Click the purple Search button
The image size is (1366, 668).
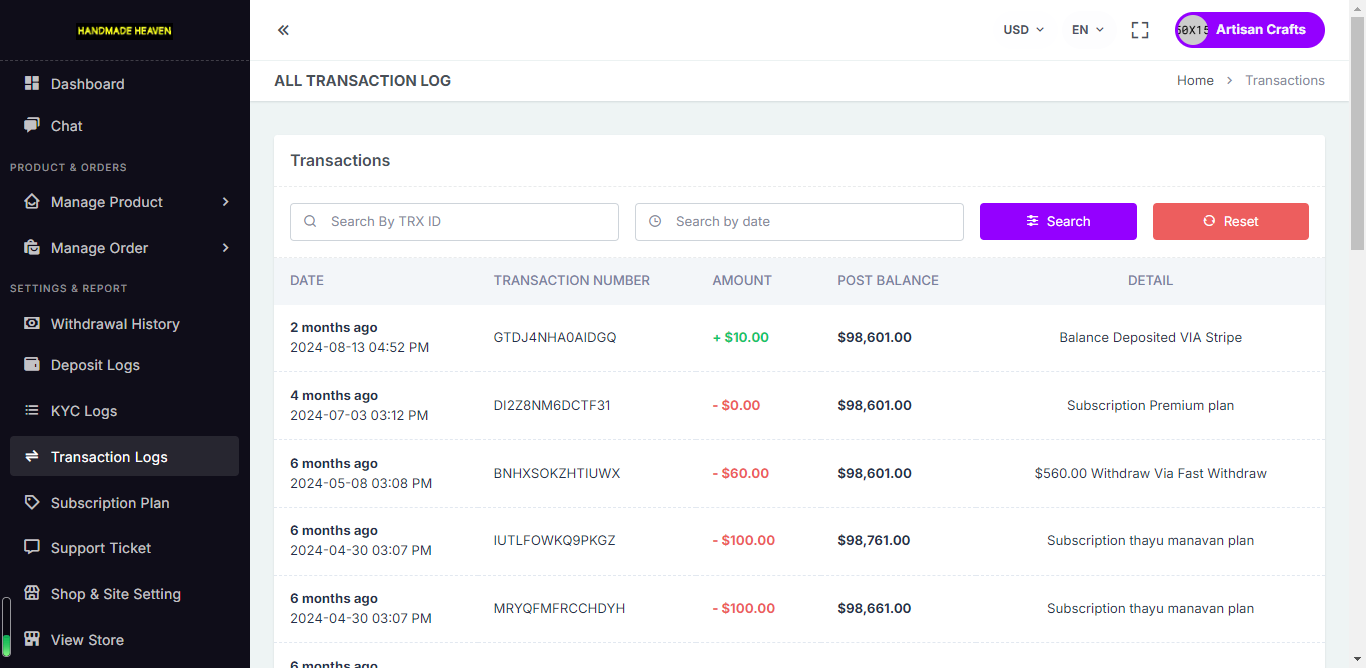[x=1058, y=221]
